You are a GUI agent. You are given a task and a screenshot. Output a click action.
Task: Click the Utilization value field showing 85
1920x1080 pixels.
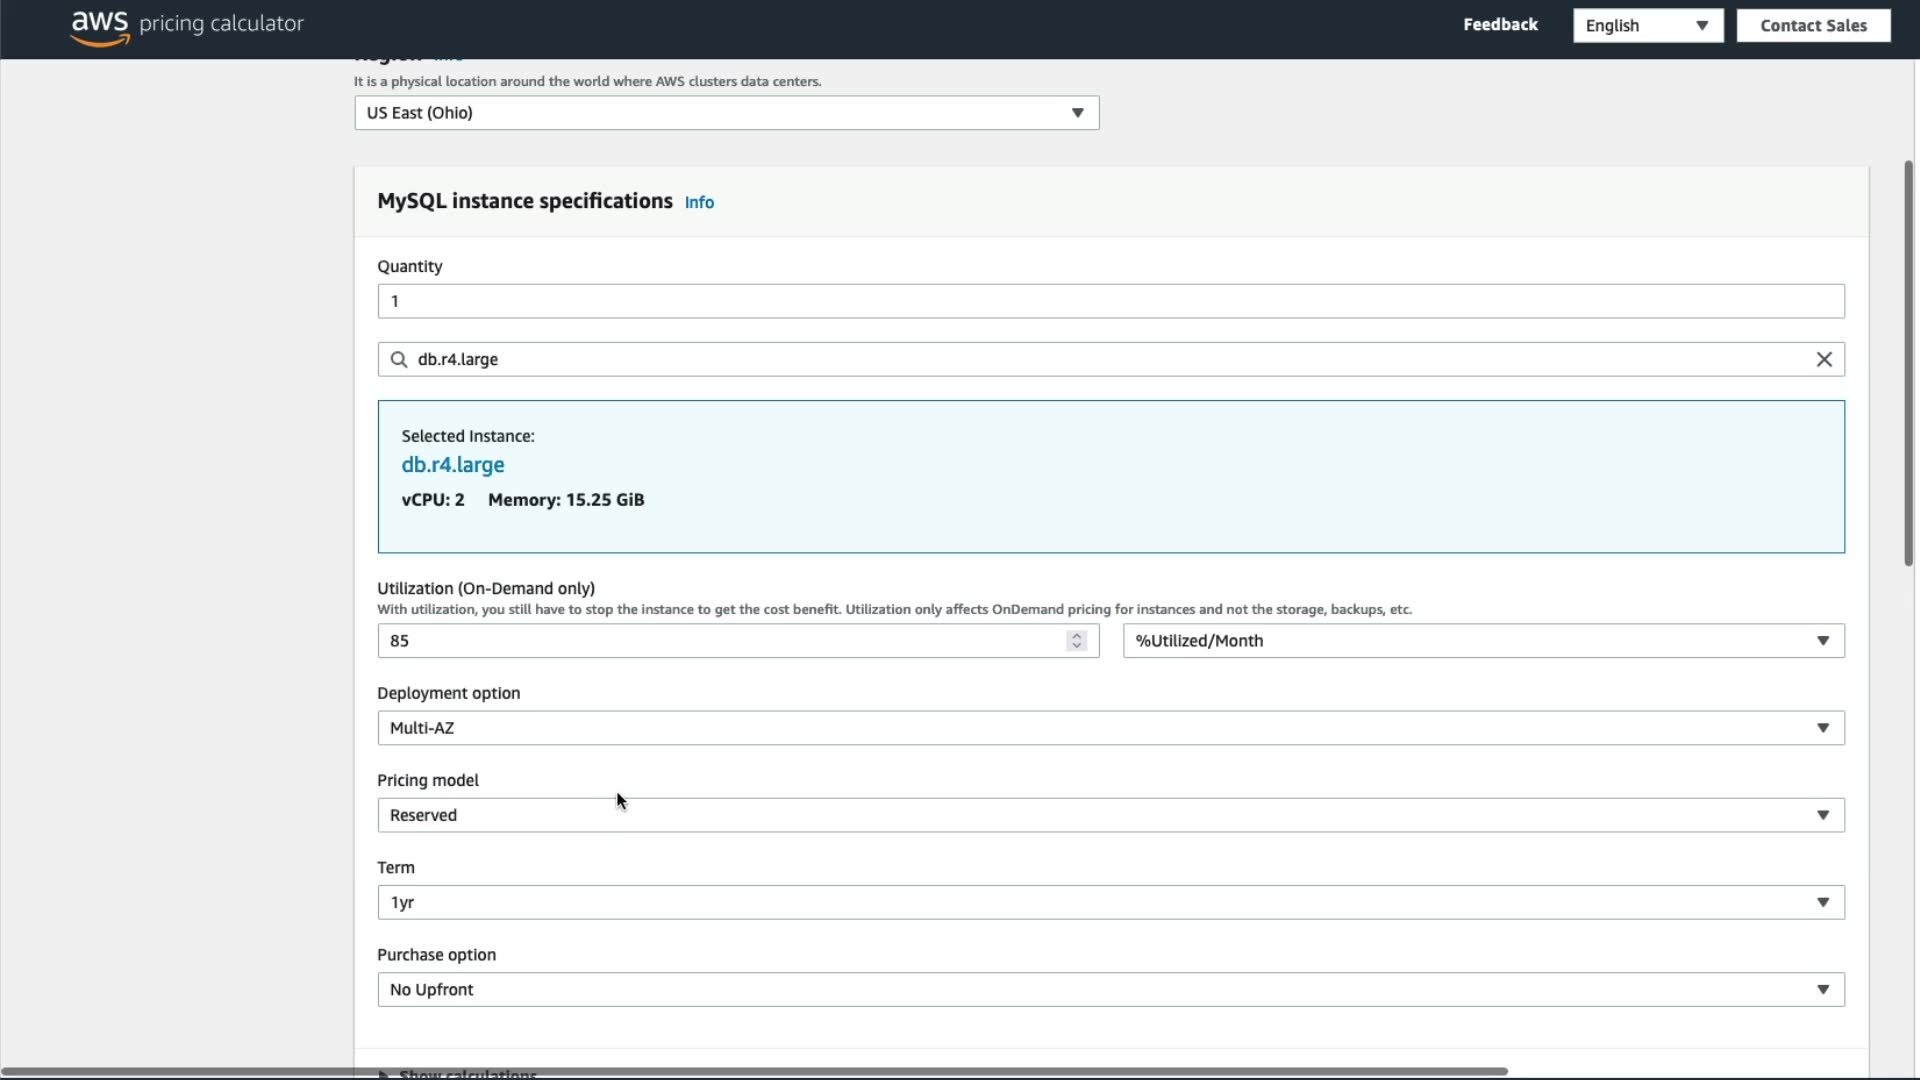pyautogui.click(x=720, y=641)
